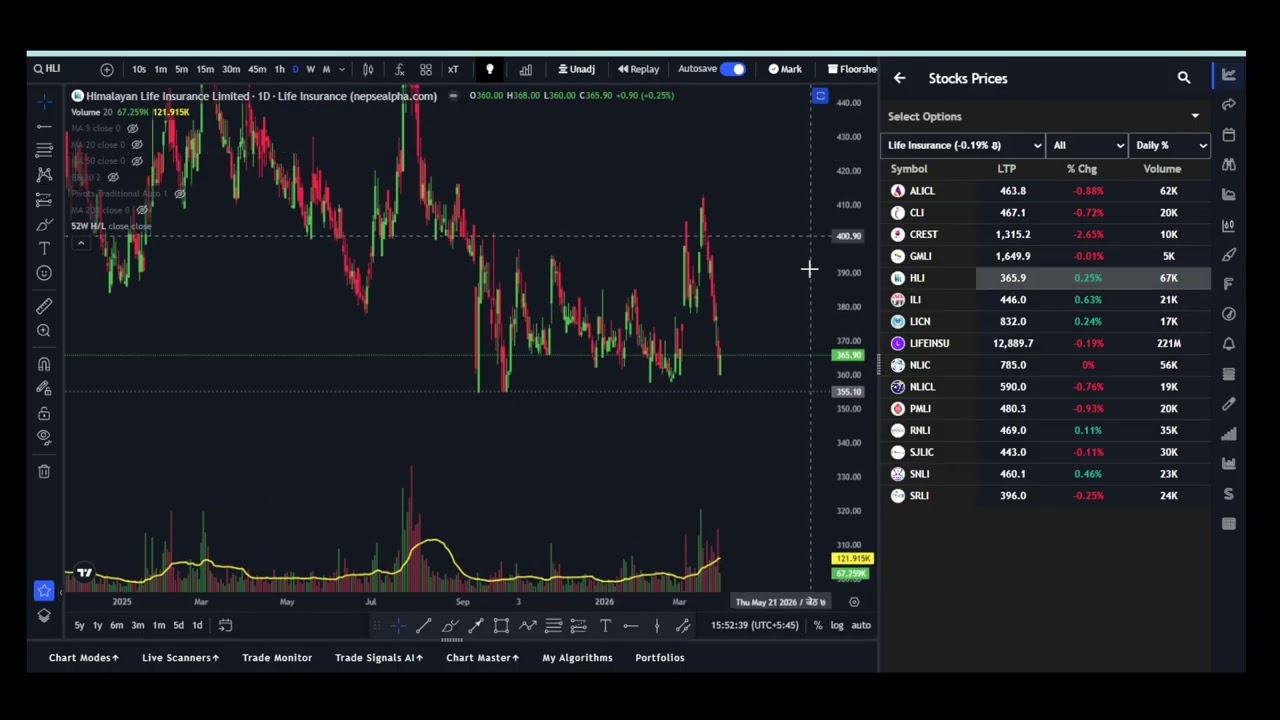Select the text tool in left sidebar
The image size is (1280, 720).
[44, 248]
